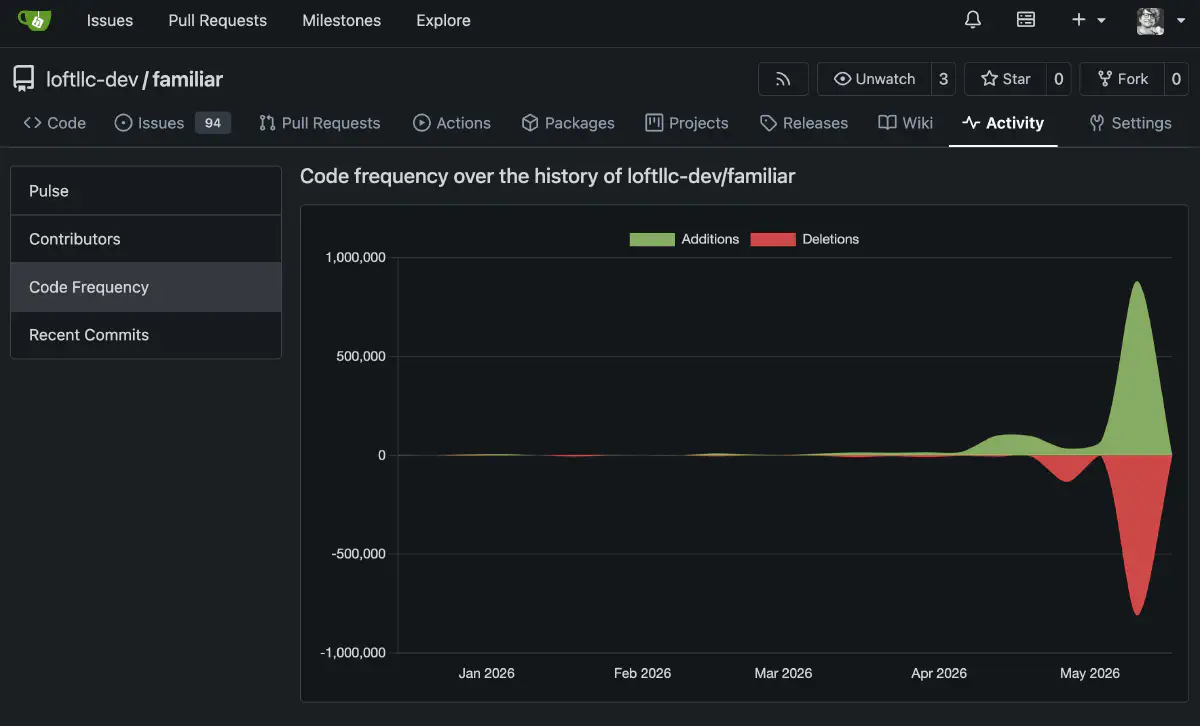Click the Apr 2026 axis label
Image resolution: width=1200 pixels, height=726 pixels.
pos(939,673)
